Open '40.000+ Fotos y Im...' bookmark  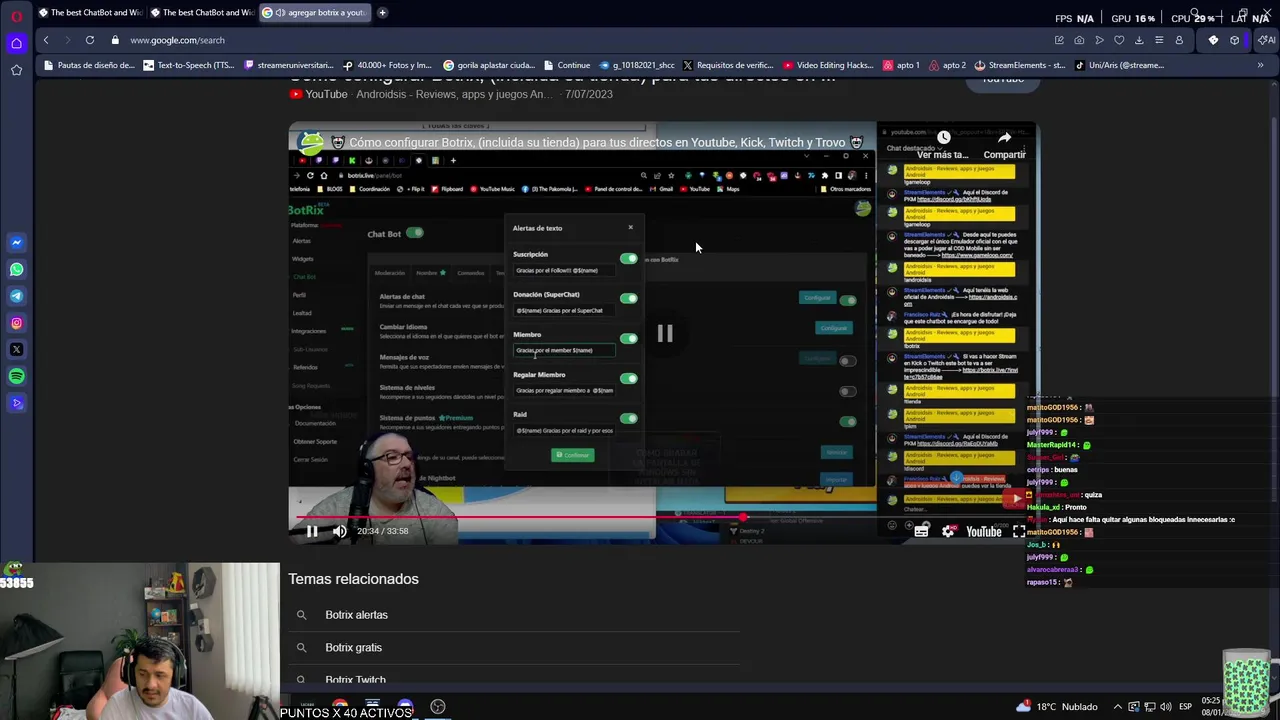[387, 65]
